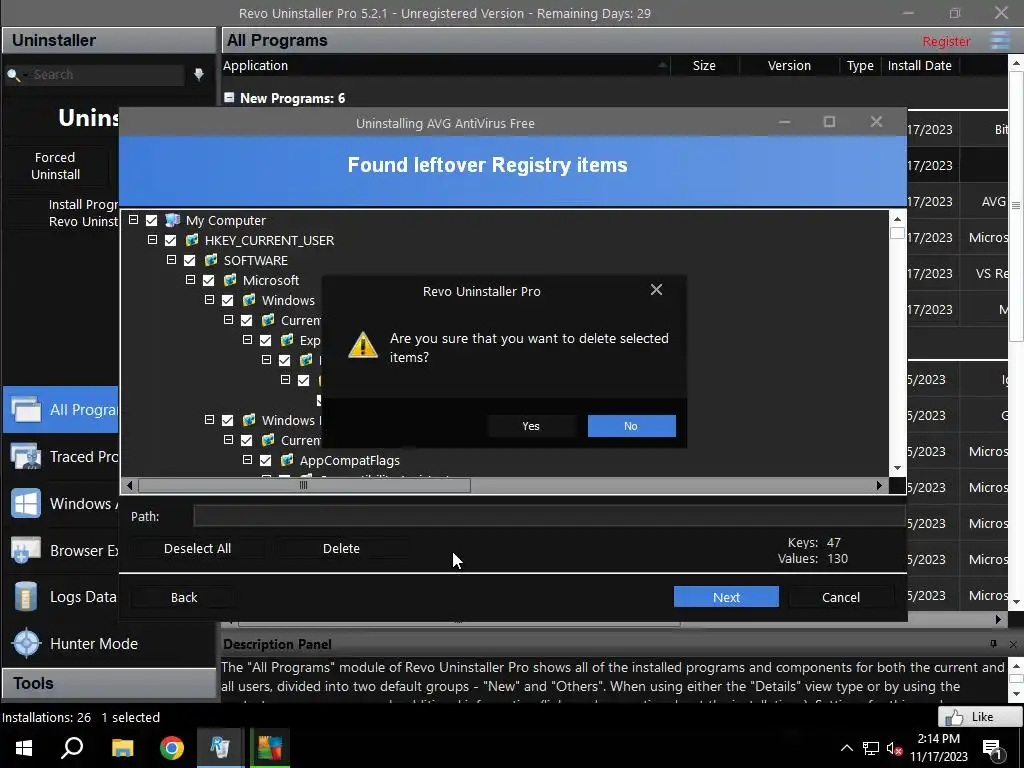Click the Register link

[946, 41]
